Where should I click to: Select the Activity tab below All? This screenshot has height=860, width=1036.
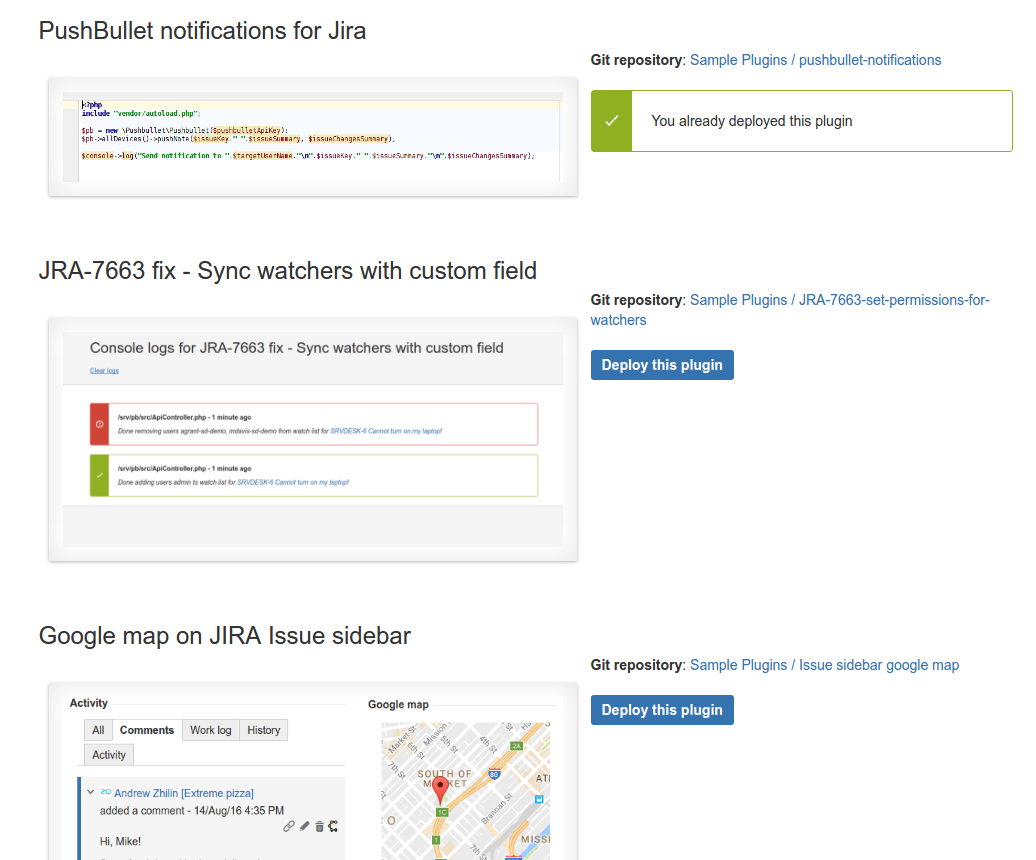[109, 755]
